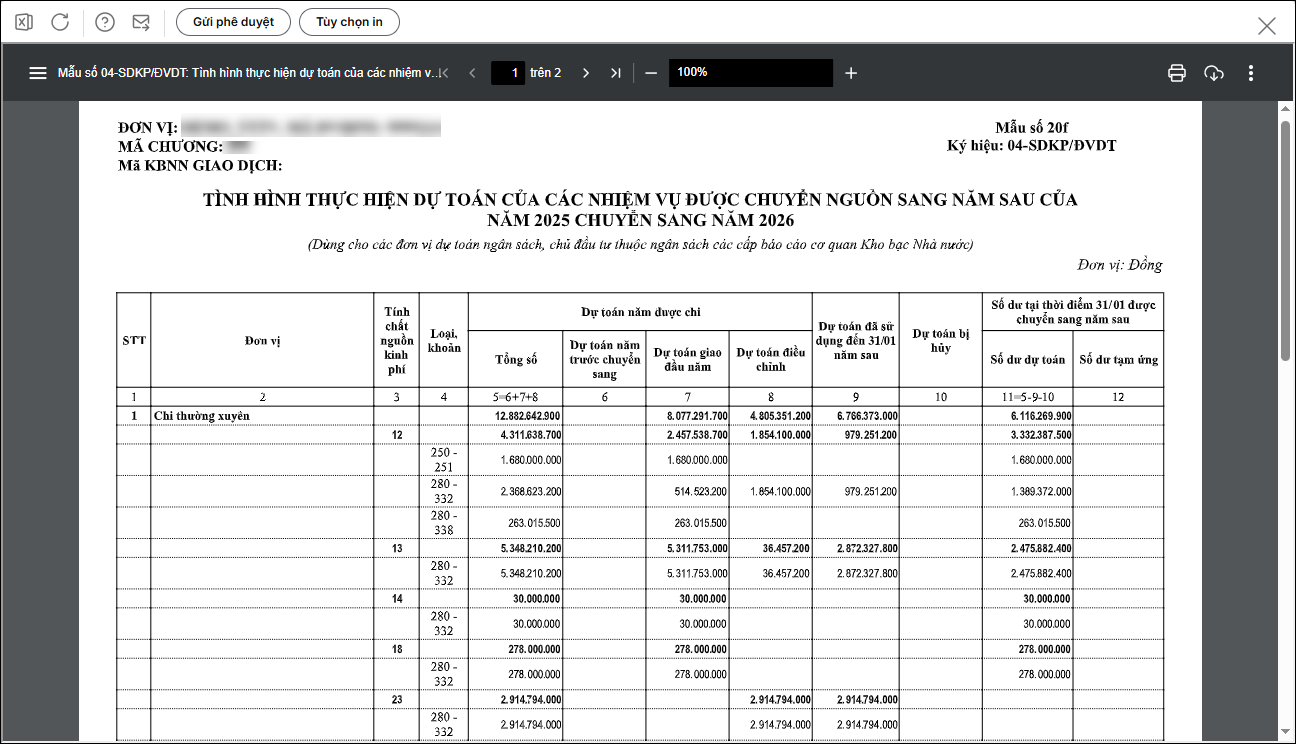Click the Dự toán điều chỉnh header

pyautogui.click(x=770, y=360)
